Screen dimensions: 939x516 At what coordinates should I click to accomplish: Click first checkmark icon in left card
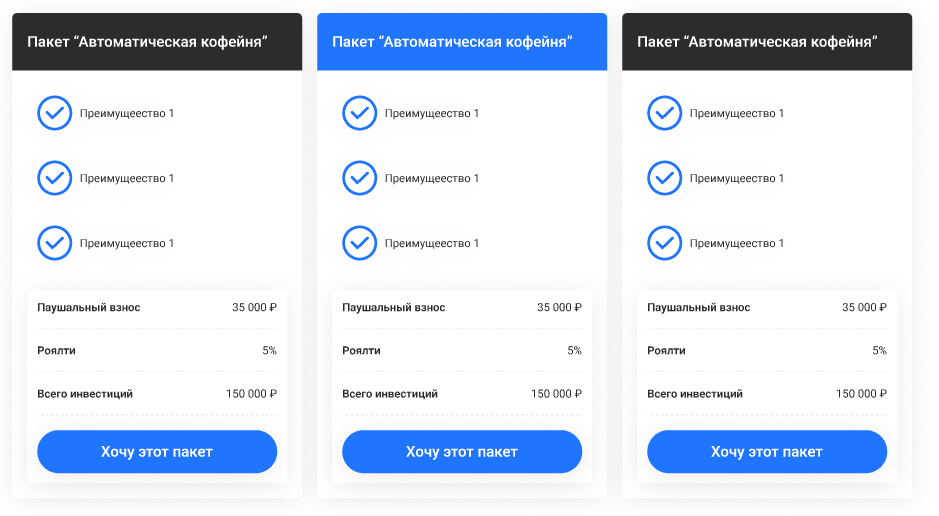[55, 113]
